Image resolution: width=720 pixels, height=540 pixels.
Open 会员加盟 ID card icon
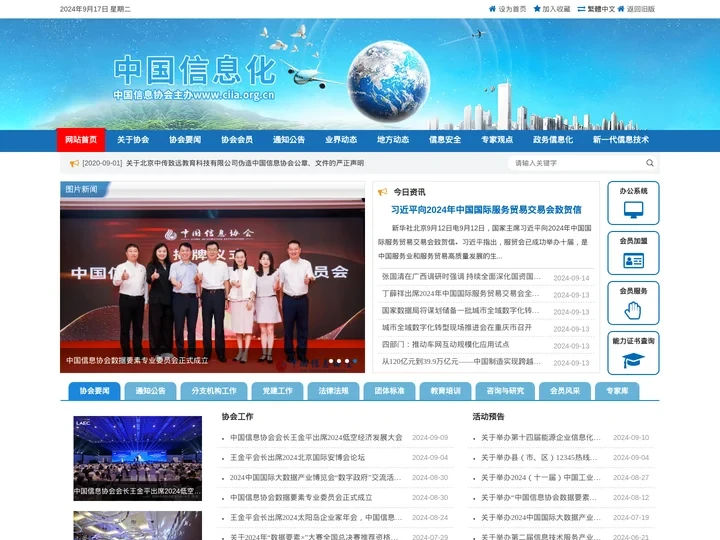[633, 260]
